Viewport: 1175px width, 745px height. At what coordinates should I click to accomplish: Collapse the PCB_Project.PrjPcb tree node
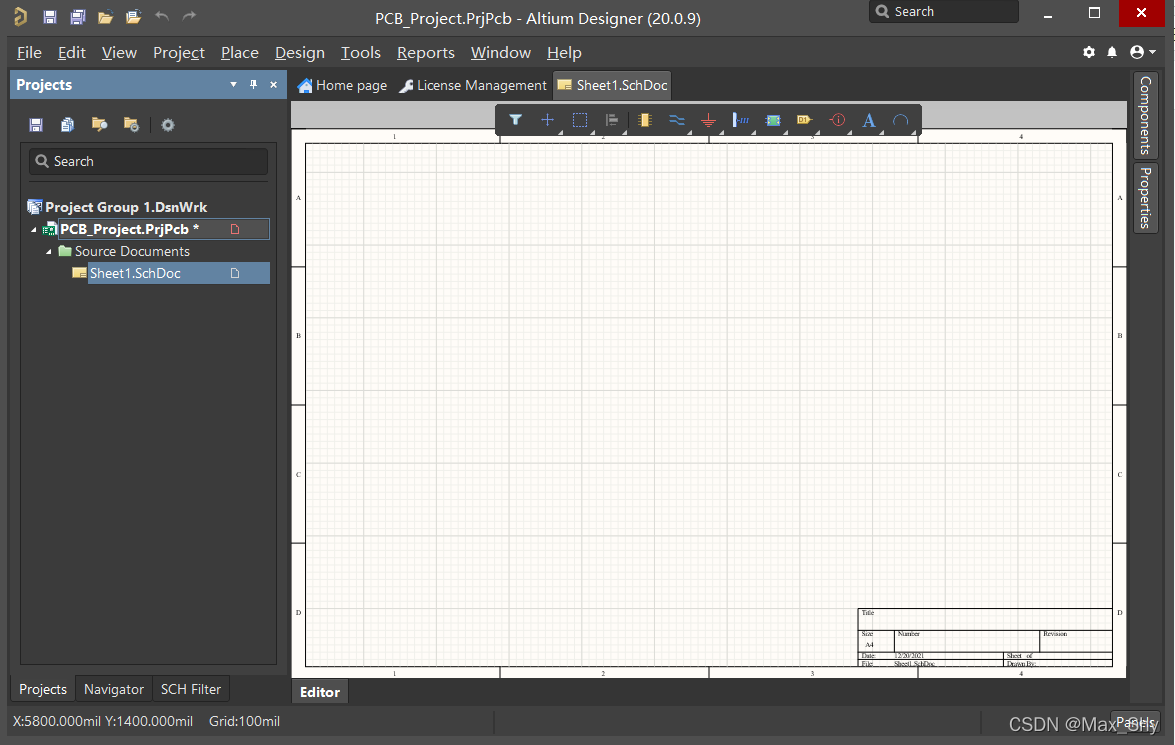[x=34, y=229]
